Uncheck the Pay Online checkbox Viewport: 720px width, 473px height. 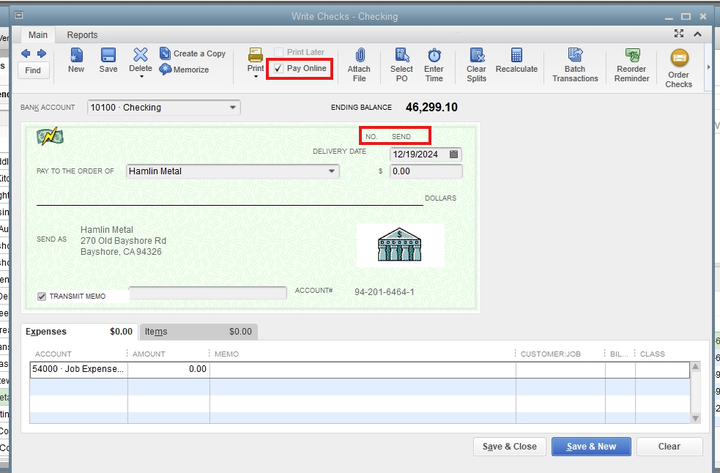pyautogui.click(x=278, y=68)
